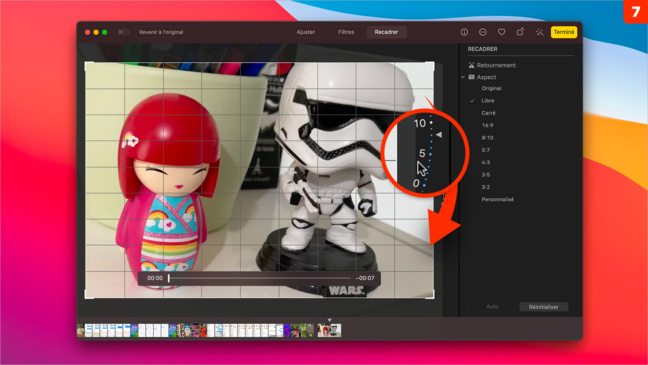Select the Recadrer tab

386,32
